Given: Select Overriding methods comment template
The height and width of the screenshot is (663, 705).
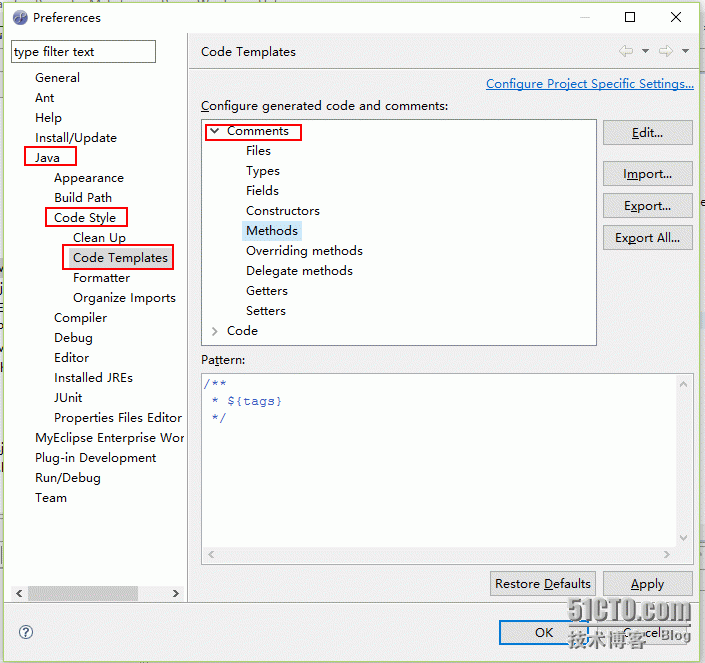Looking at the screenshot, I should [x=304, y=251].
